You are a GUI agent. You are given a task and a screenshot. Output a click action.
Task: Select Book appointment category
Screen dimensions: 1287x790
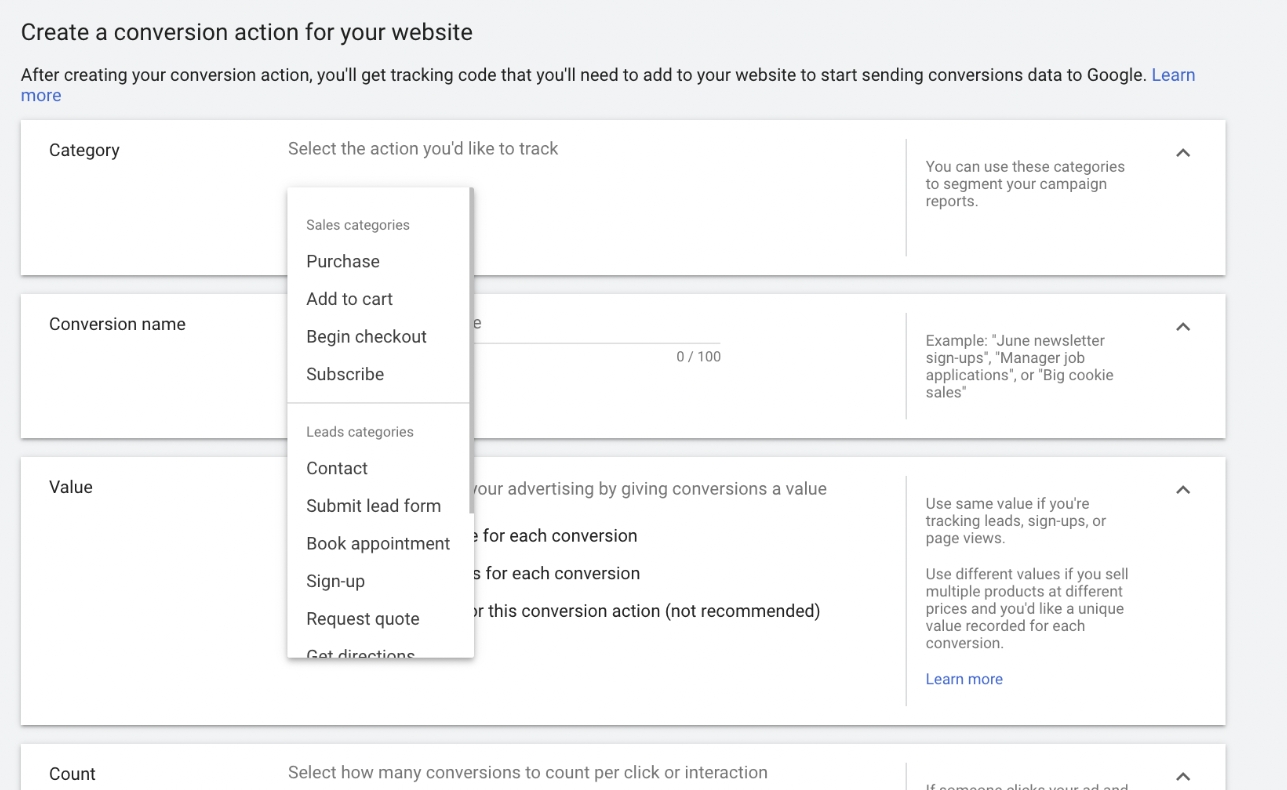[x=378, y=544]
